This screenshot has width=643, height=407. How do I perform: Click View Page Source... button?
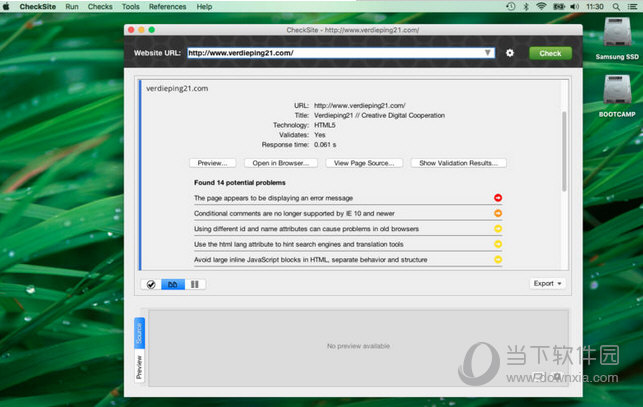click(364, 163)
